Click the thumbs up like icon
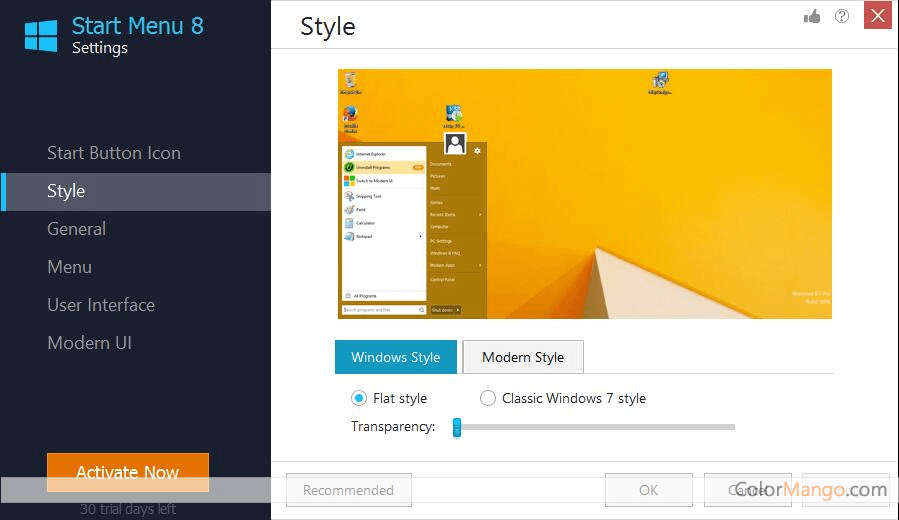 (811, 16)
